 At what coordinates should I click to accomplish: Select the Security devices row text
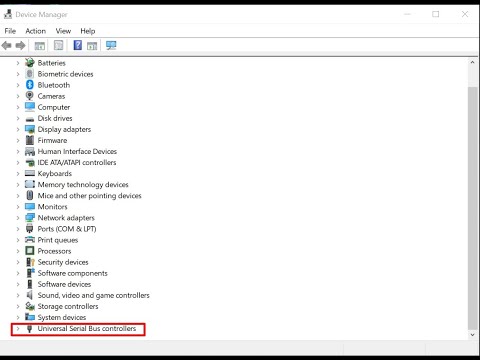(x=63, y=262)
